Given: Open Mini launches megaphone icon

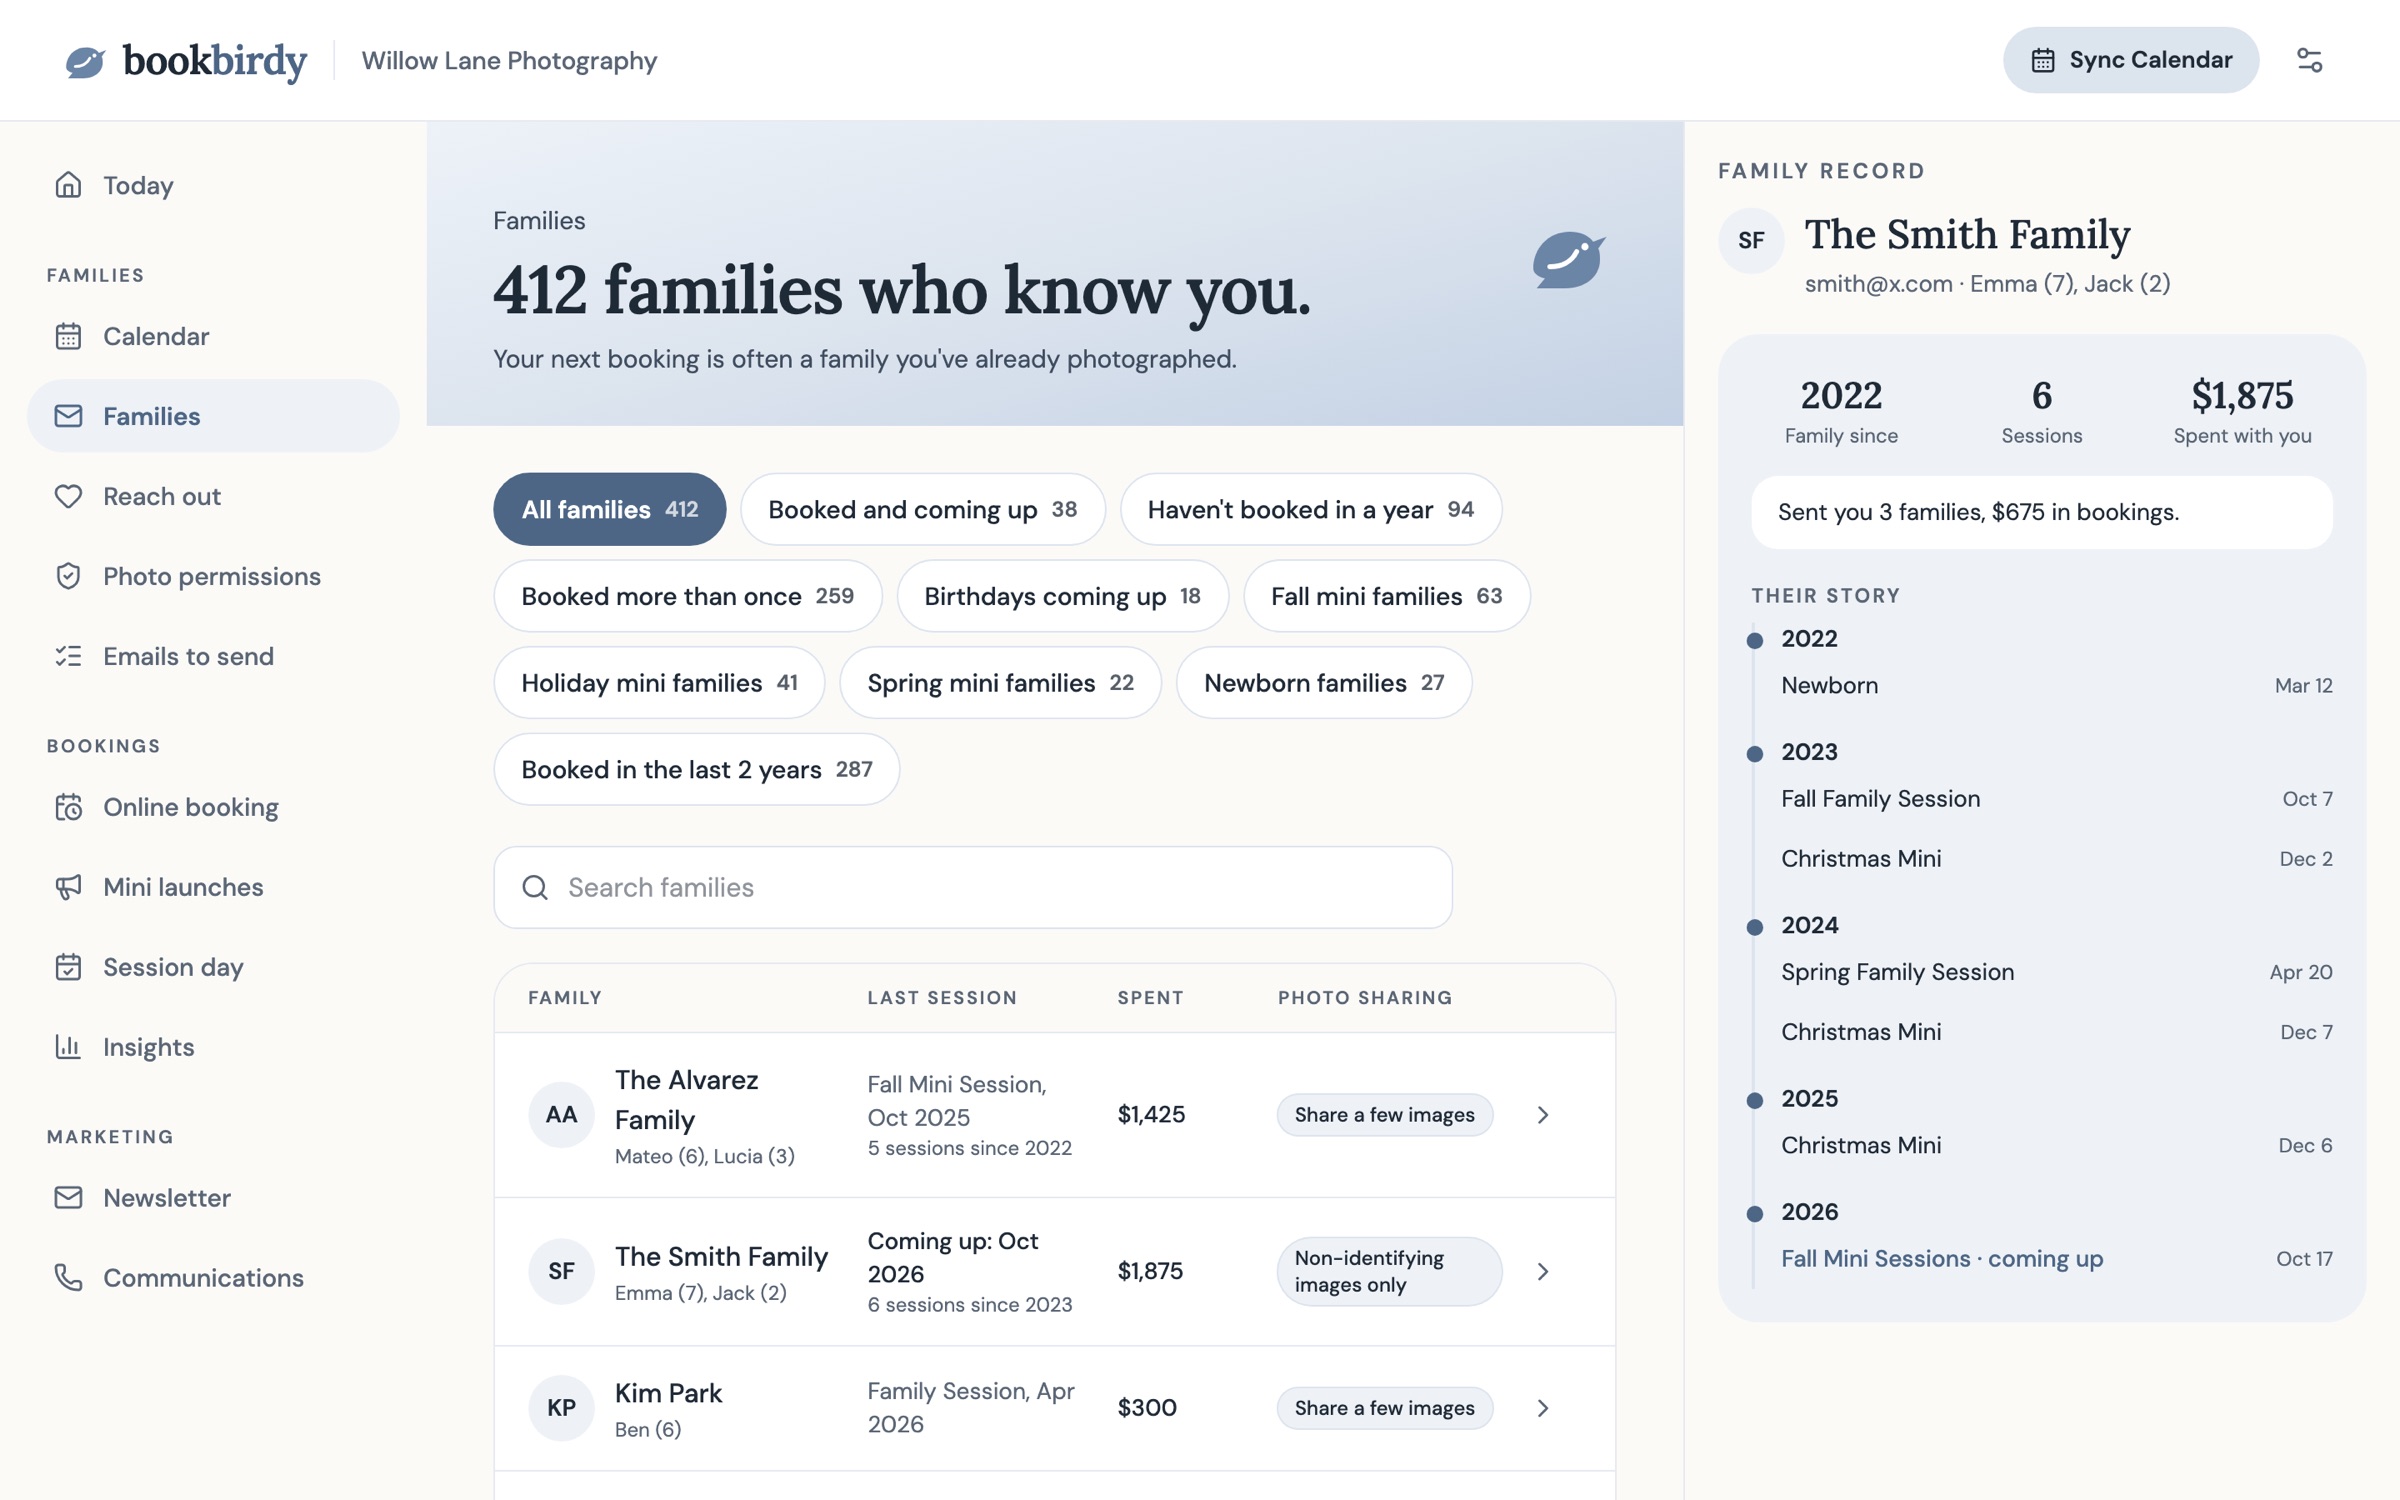Looking at the screenshot, I should tap(68, 887).
